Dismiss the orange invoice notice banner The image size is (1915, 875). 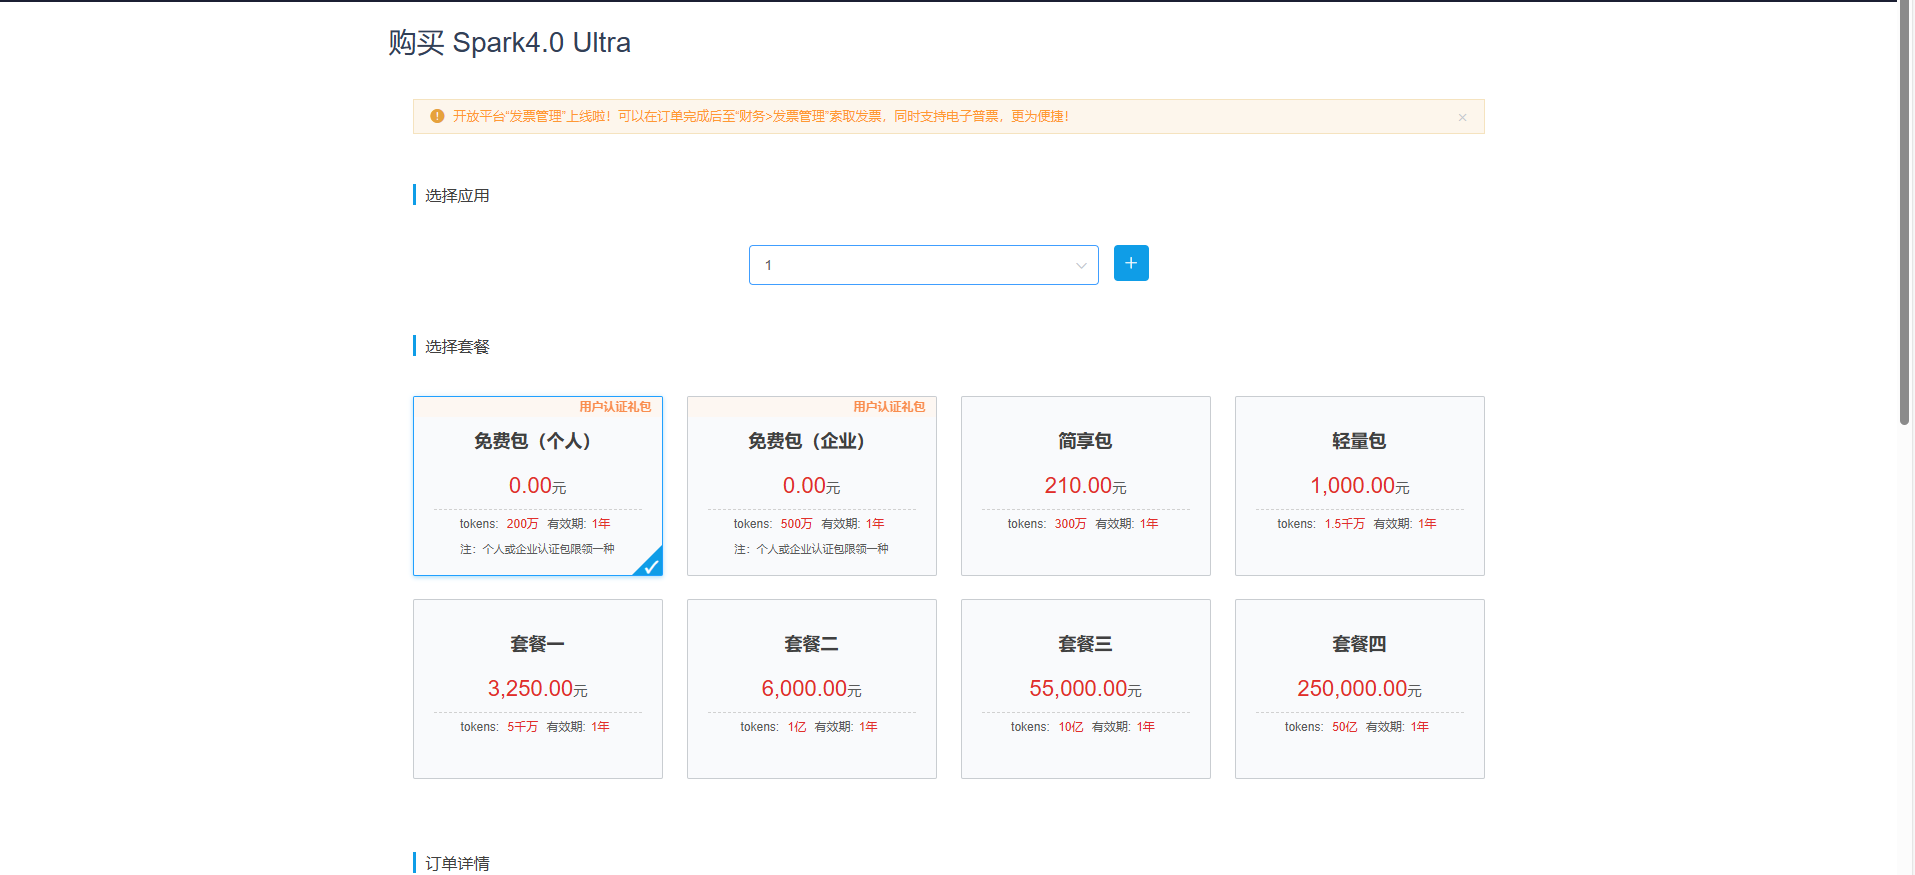click(1461, 118)
